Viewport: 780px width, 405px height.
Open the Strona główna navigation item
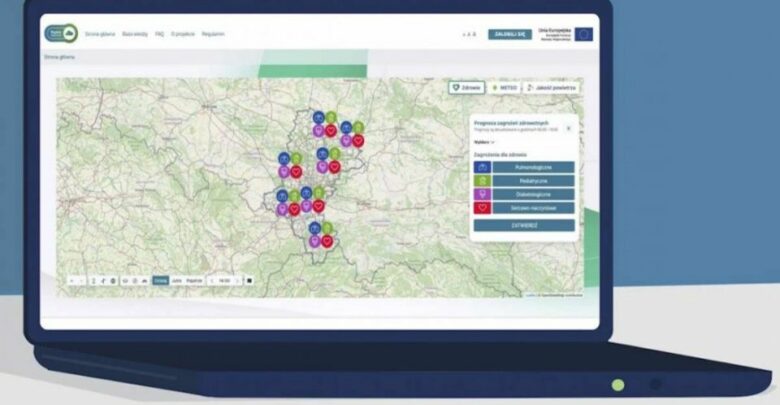[x=100, y=34]
